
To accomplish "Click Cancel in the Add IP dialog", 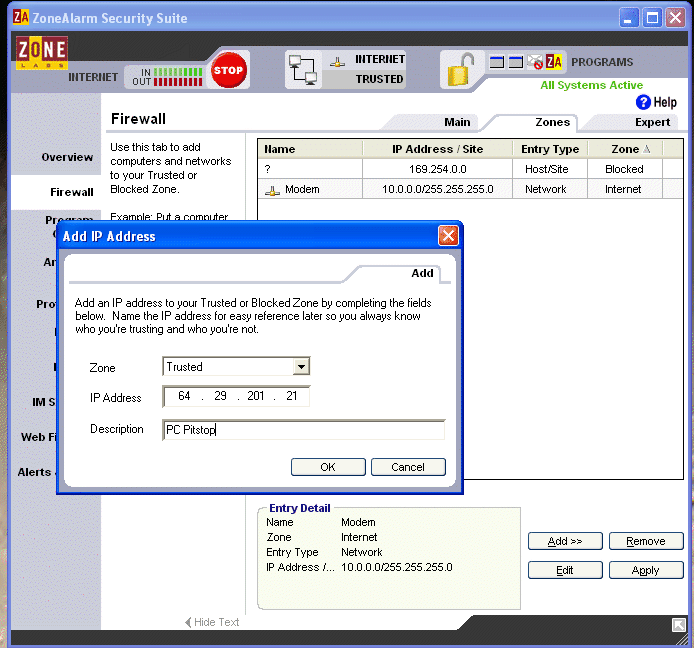I will click(408, 467).
